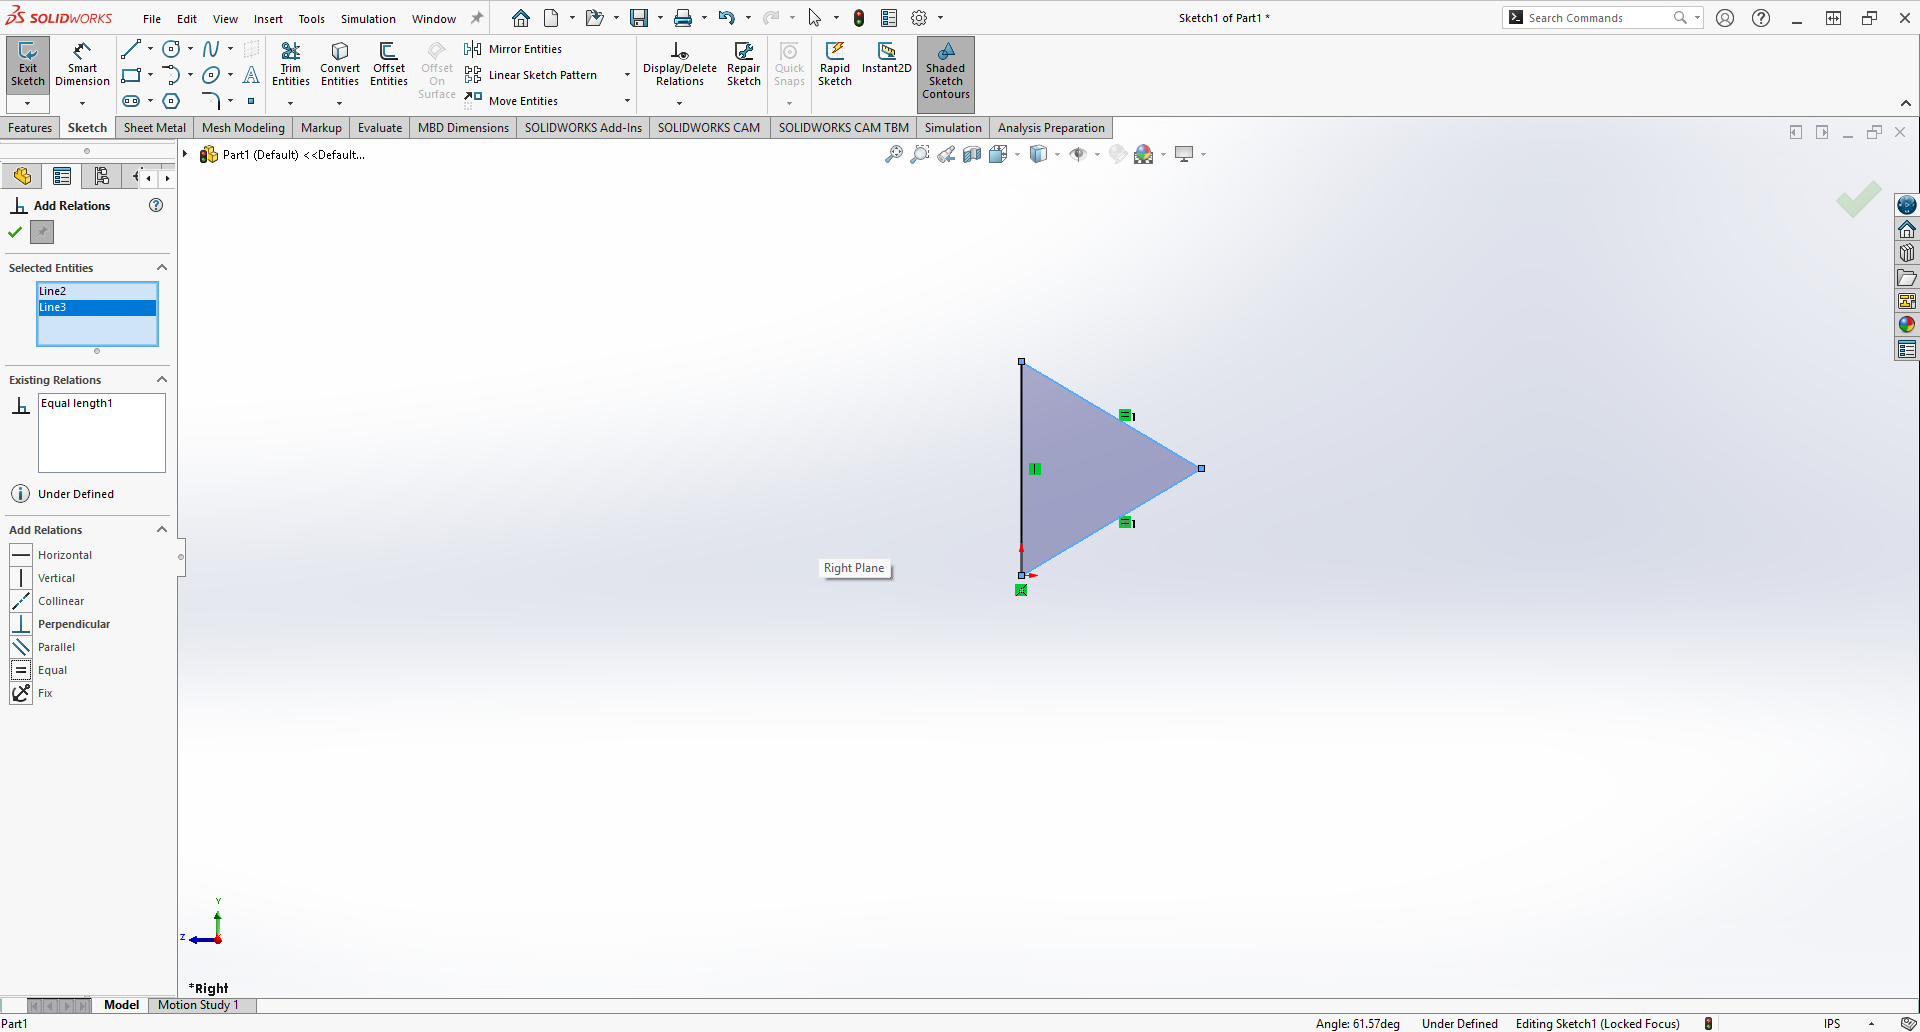Click Zoom to Area icon

tap(920, 154)
